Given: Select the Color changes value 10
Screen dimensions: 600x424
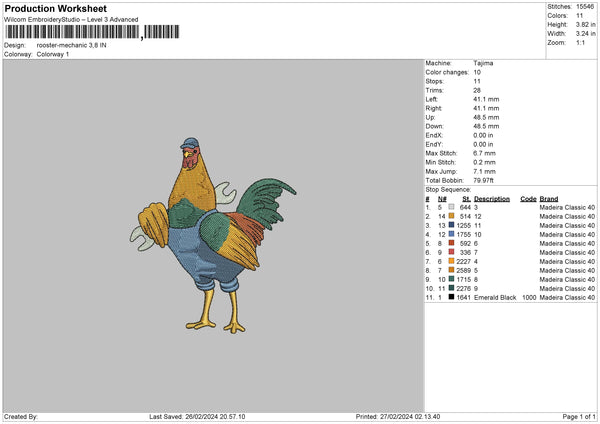Looking at the screenshot, I should pyautogui.click(x=477, y=72).
